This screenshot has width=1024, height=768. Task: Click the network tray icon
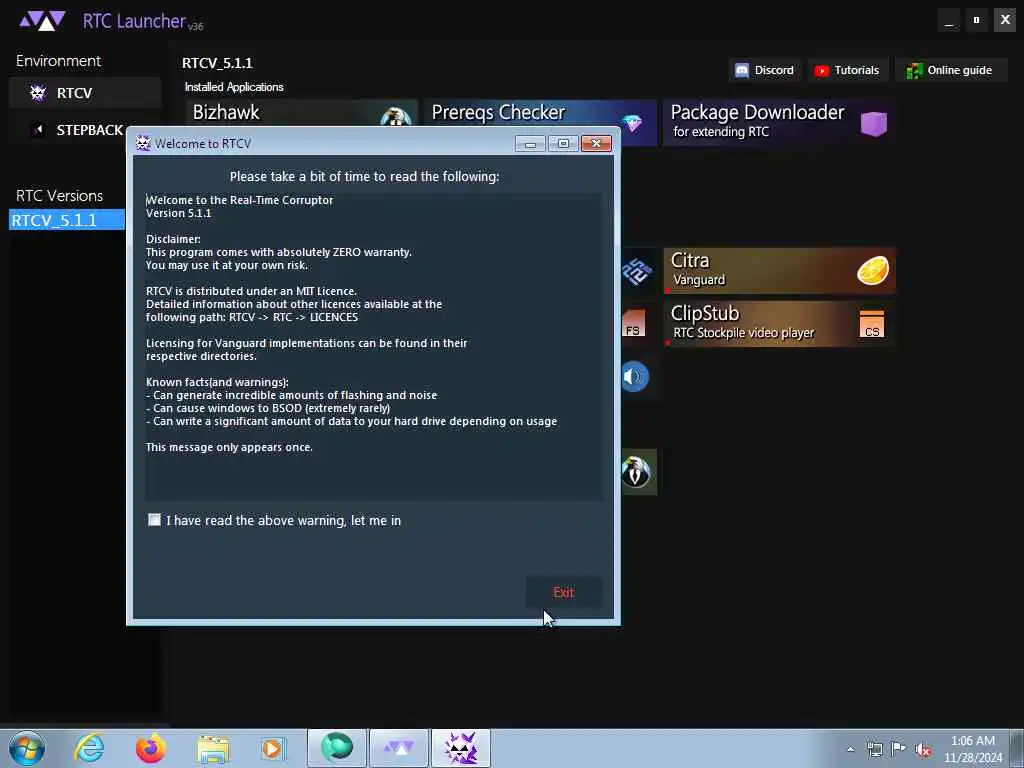click(874, 749)
